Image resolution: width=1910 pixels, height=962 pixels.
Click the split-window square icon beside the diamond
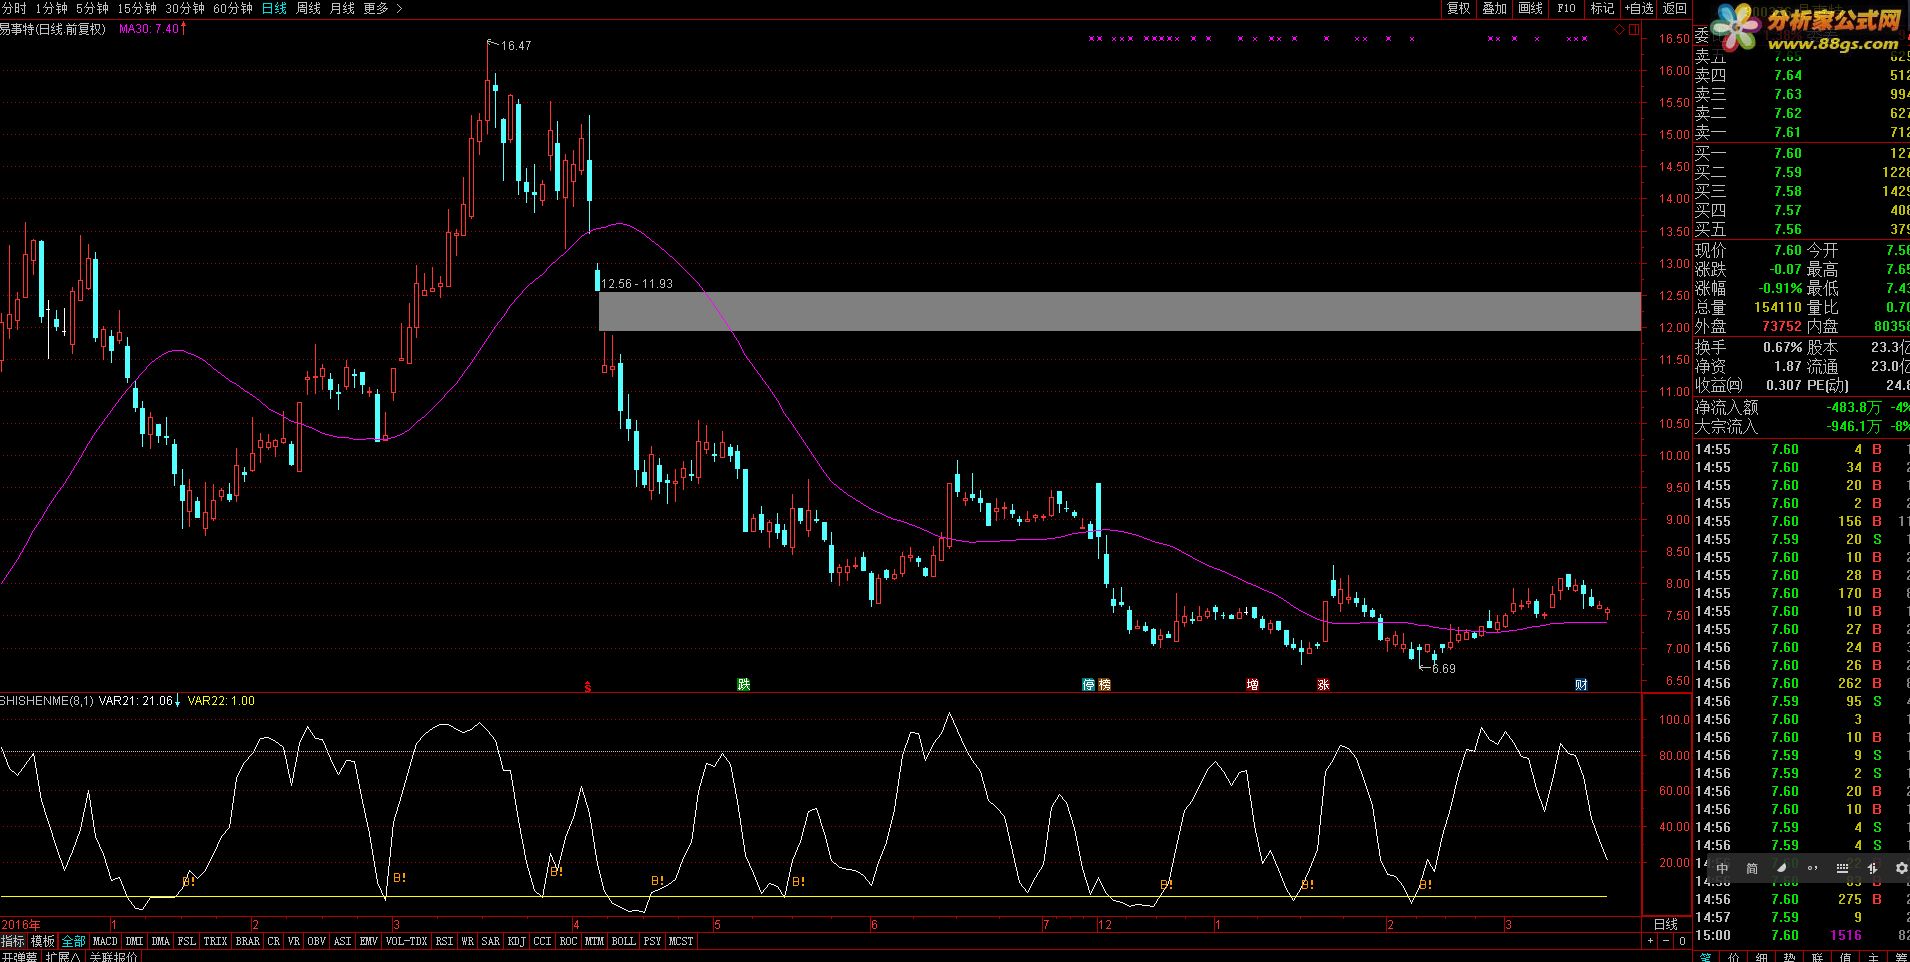pos(1634,30)
